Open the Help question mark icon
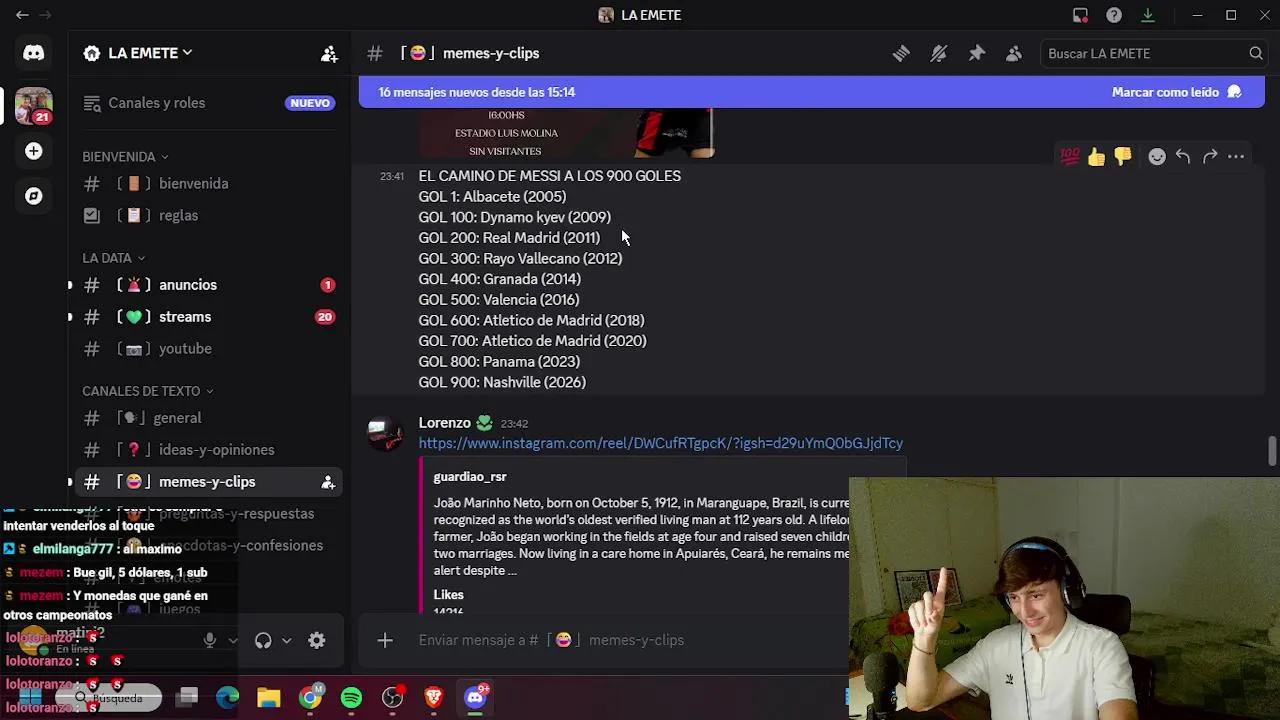This screenshot has width=1280, height=720. [x=1114, y=15]
